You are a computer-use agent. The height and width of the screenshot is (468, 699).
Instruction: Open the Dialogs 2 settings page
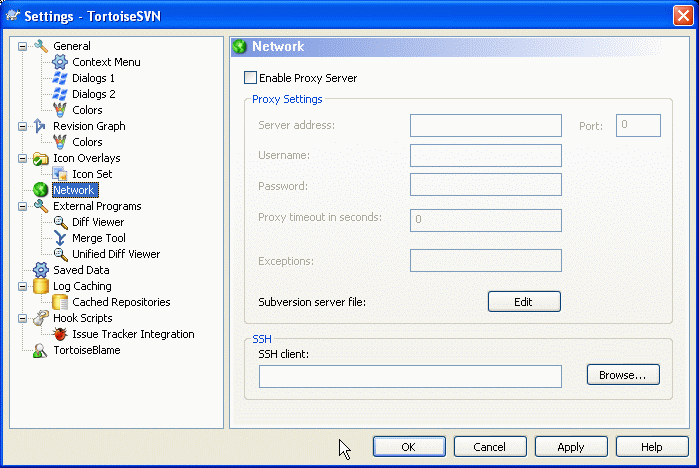94,94
